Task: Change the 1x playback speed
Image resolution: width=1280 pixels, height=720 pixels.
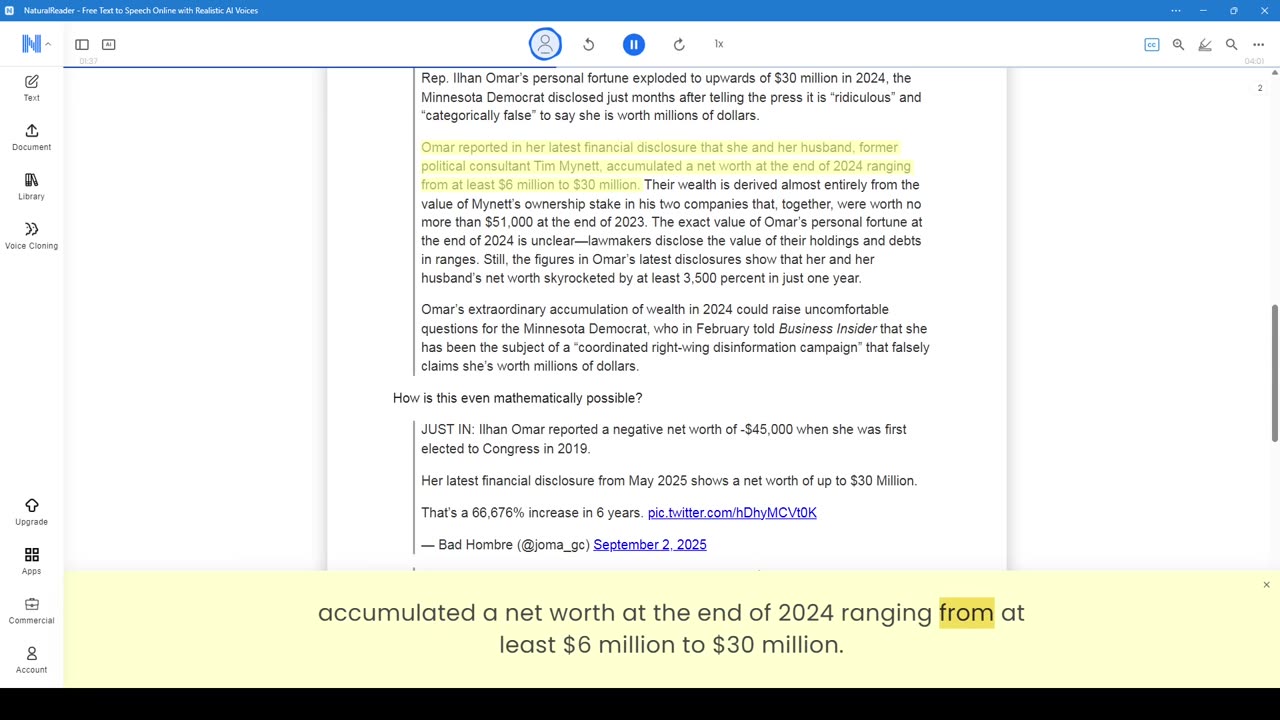Action: click(x=719, y=44)
